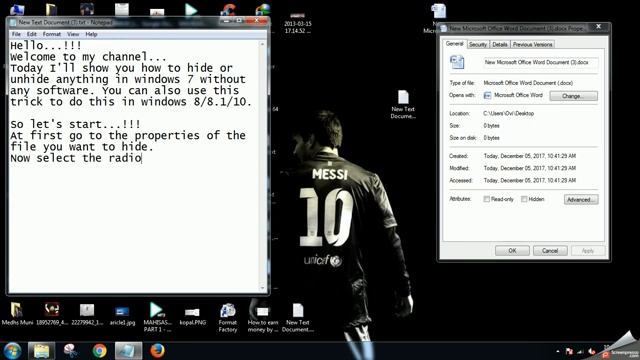Click Cancel in Properties dialog

click(x=550, y=251)
